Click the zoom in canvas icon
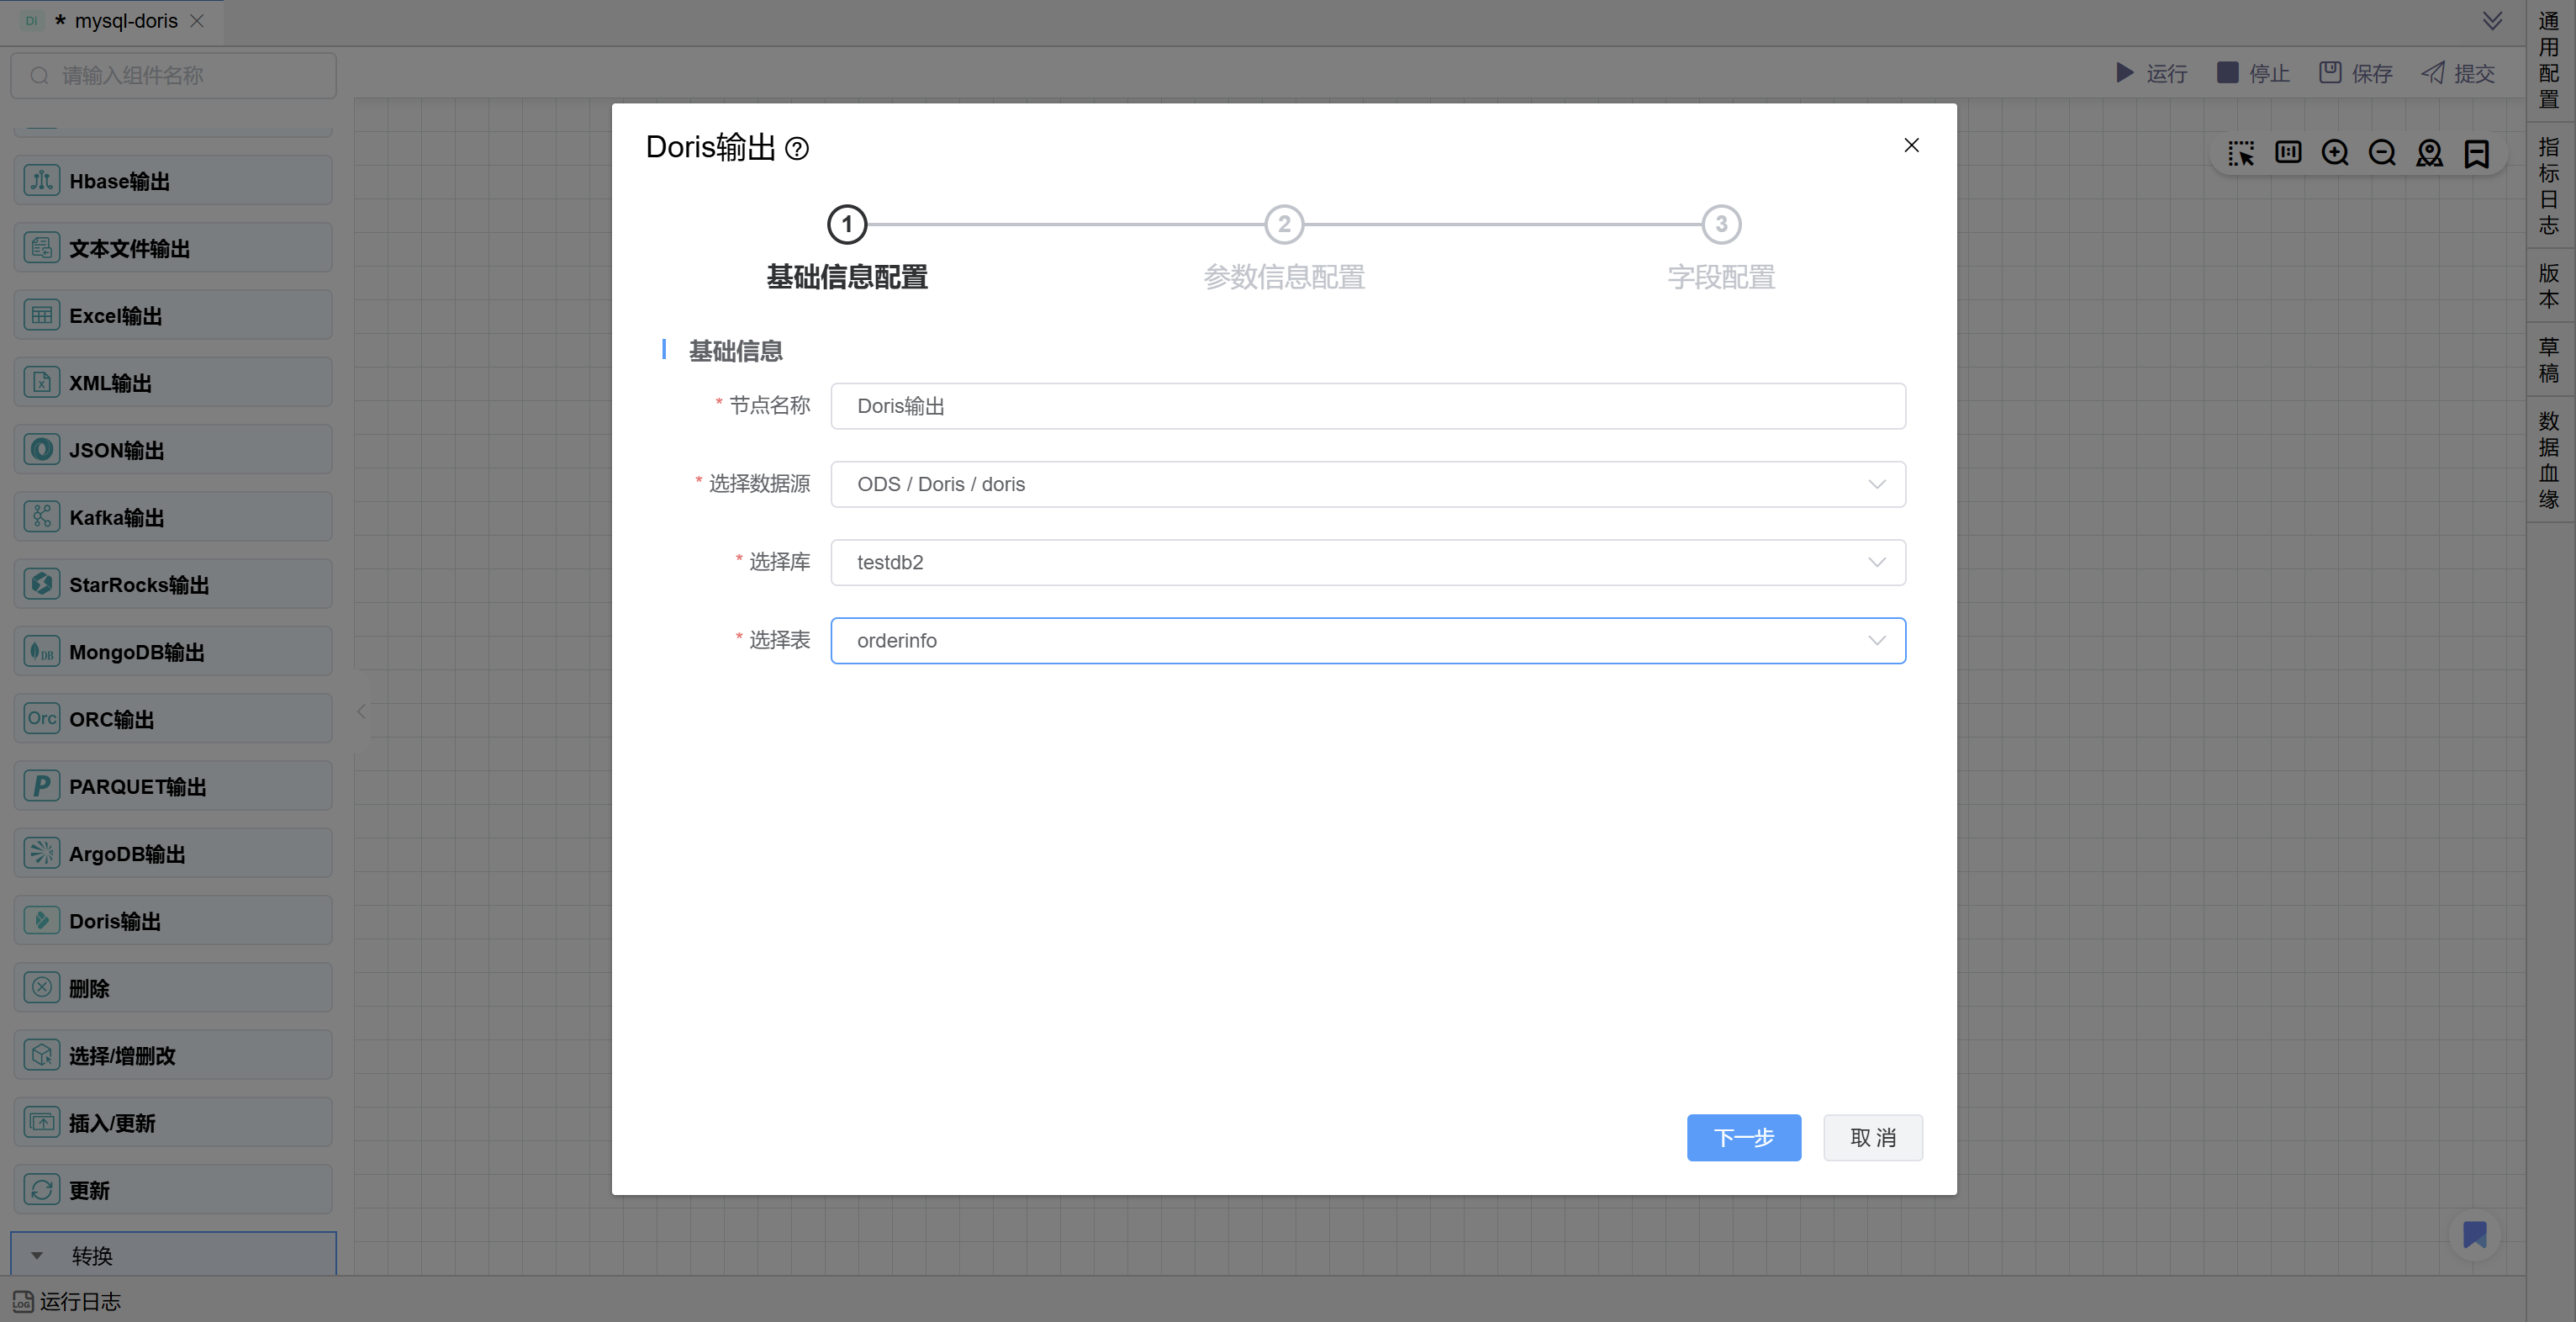Viewport: 2576px width, 1322px height. point(2335,153)
